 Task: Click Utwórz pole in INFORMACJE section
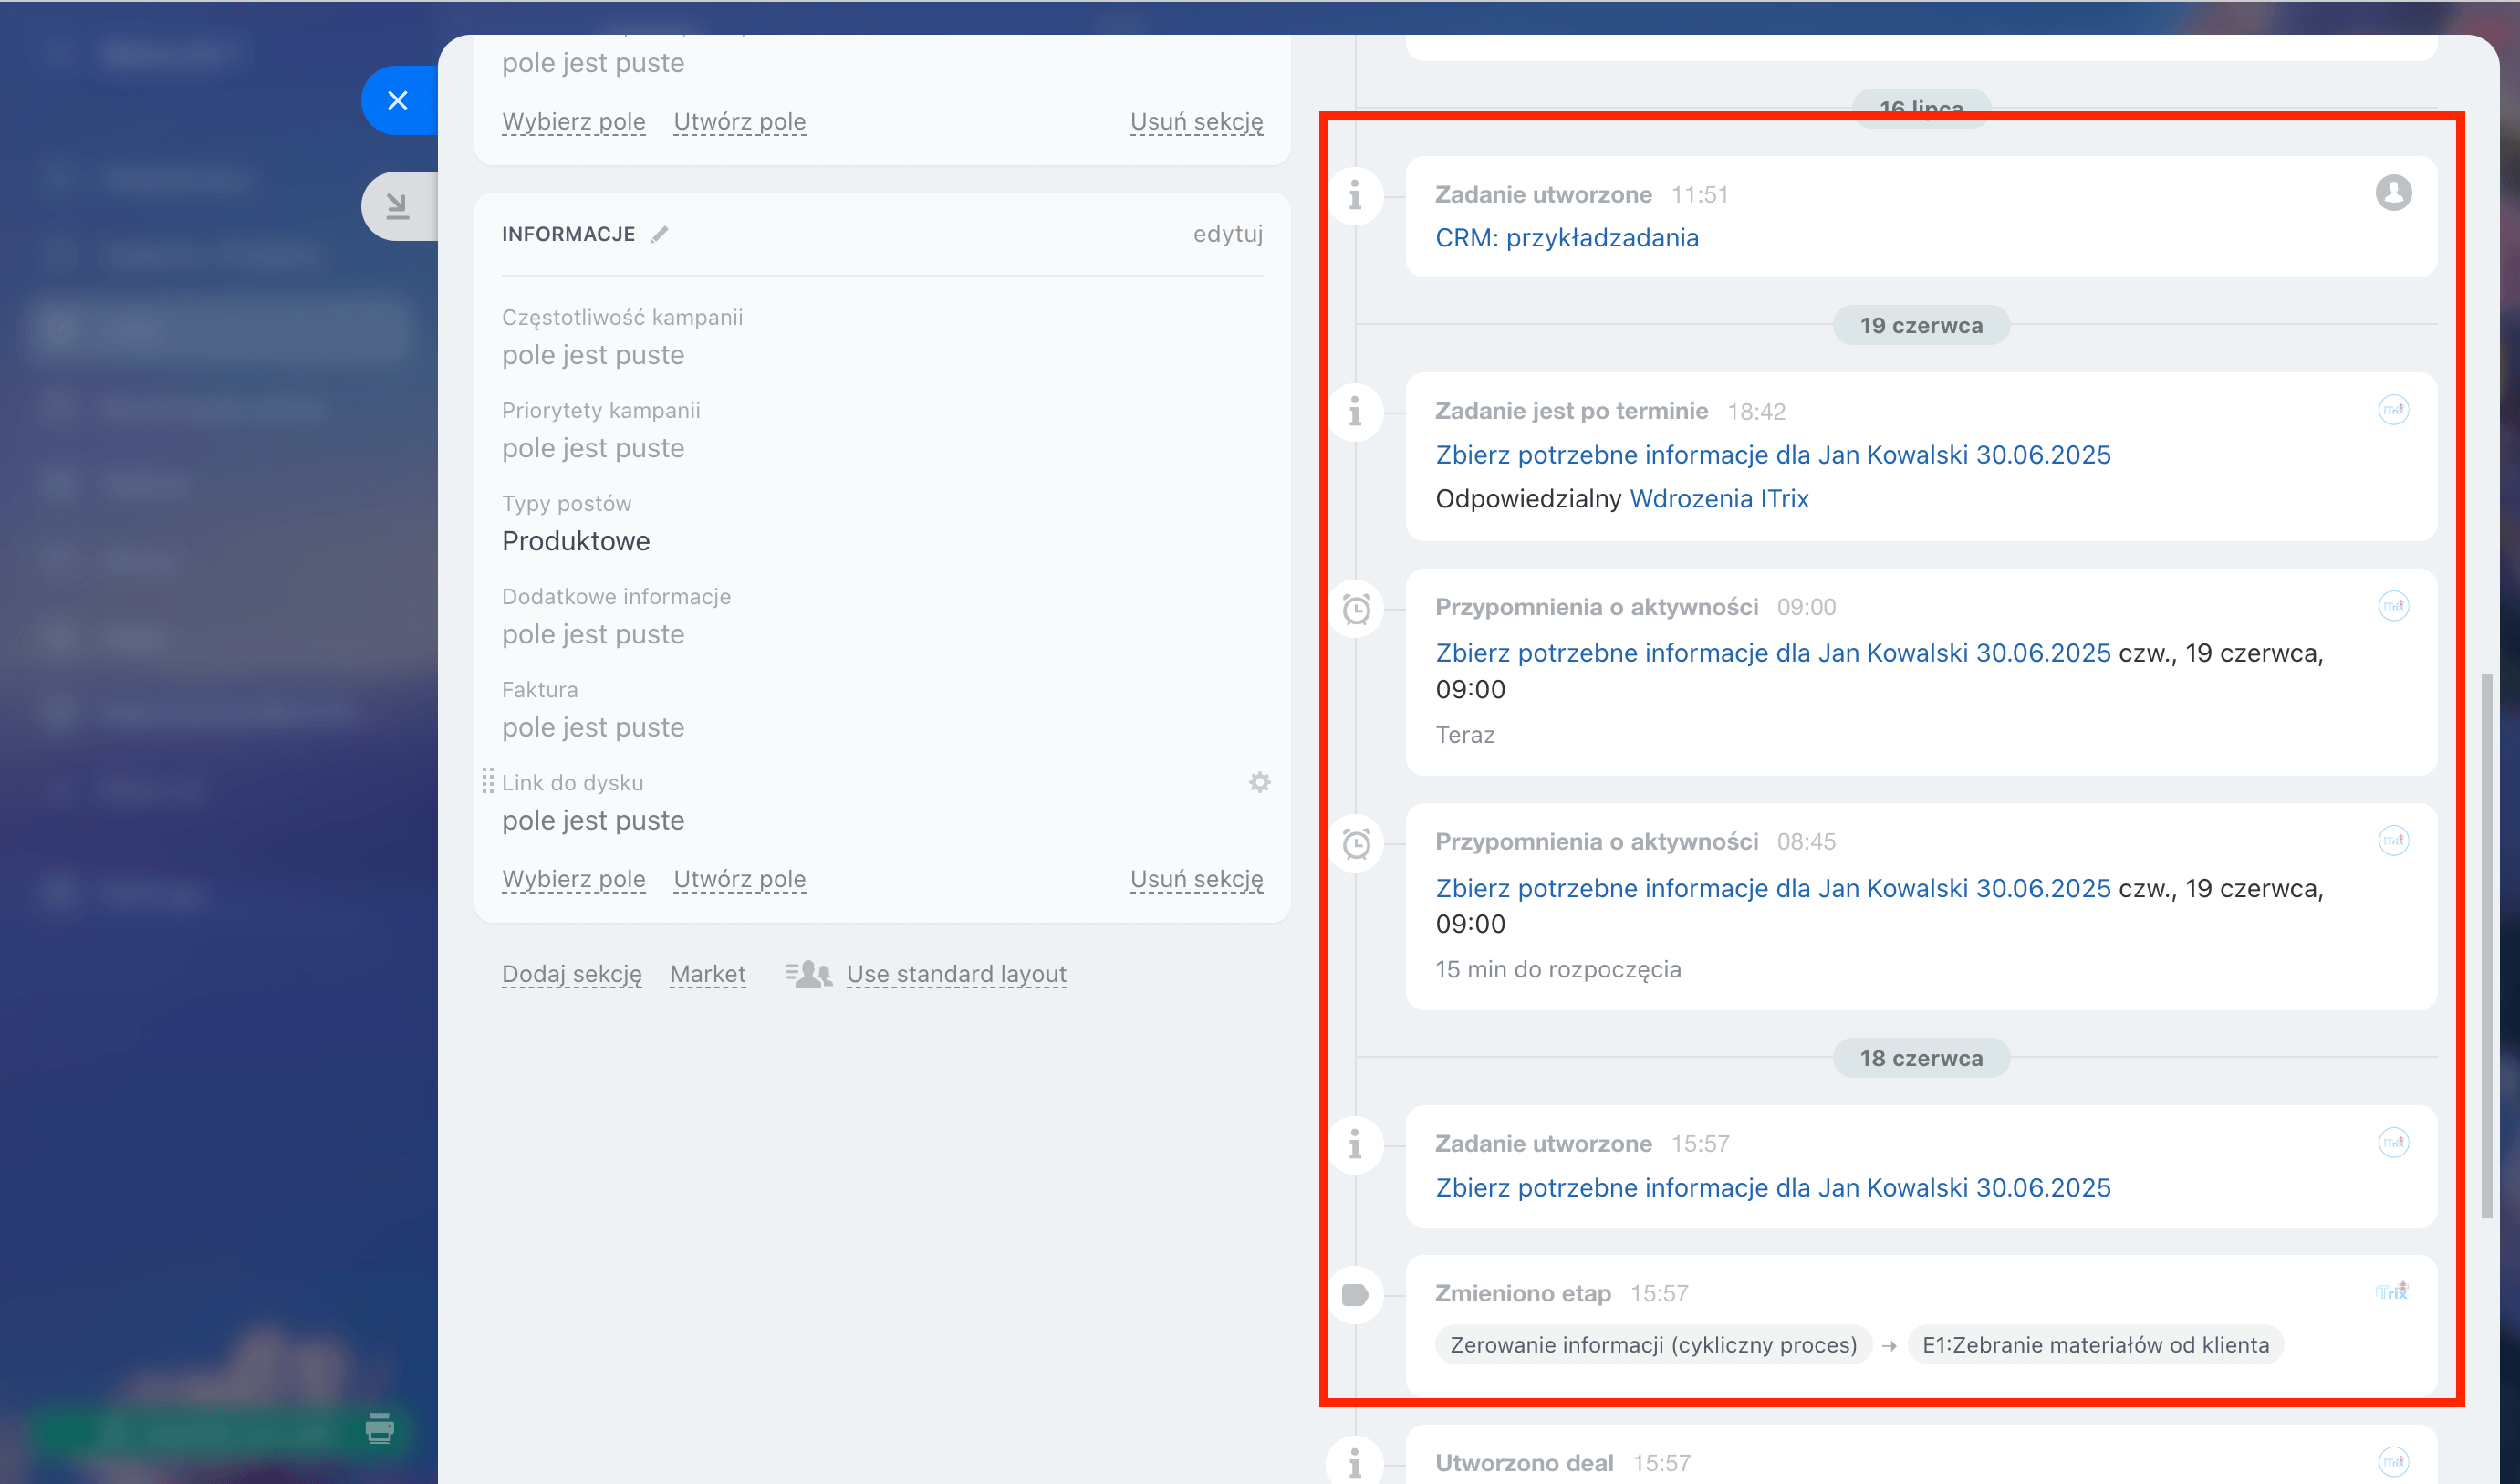coord(739,878)
